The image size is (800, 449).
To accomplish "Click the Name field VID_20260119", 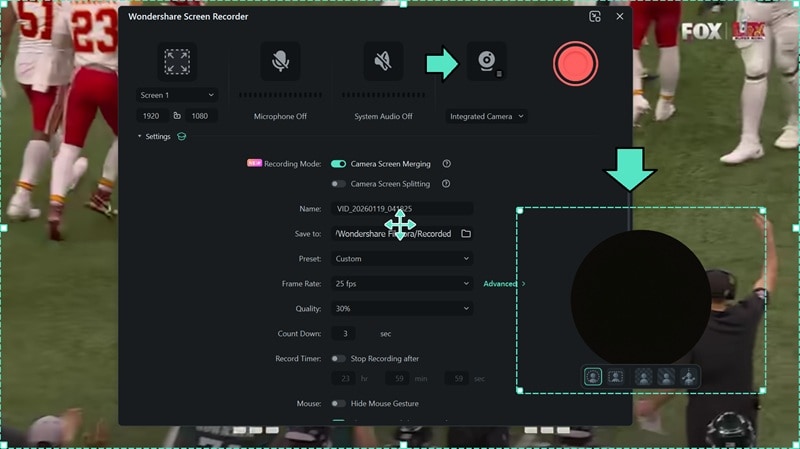I will pyautogui.click(x=402, y=209).
